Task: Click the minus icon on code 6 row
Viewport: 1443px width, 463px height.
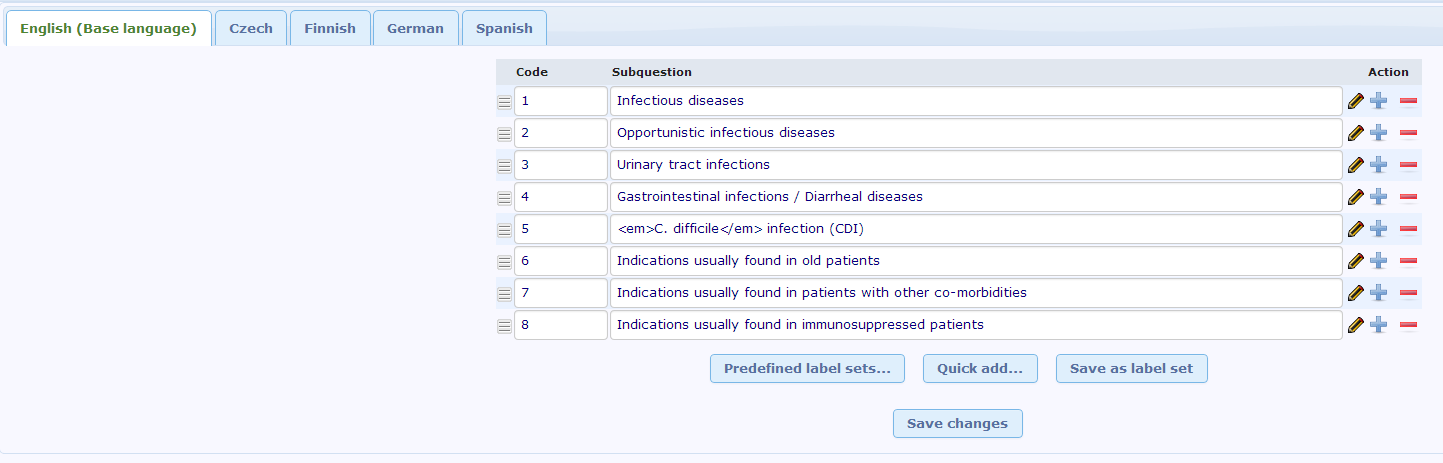Action: click(x=1408, y=261)
